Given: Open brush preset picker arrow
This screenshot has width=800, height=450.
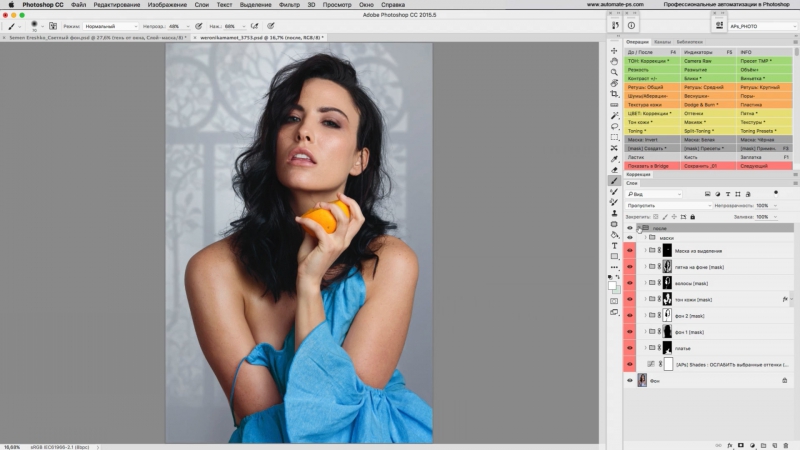Looking at the screenshot, I should (x=42, y=26).
